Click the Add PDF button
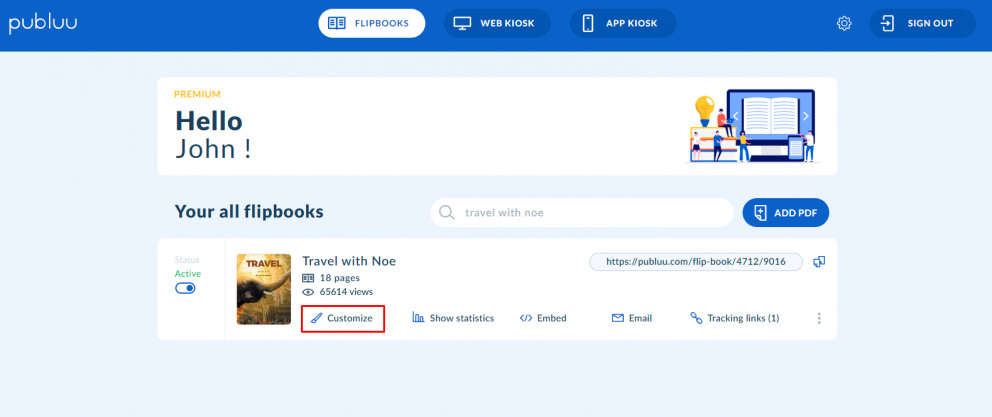 [x=785, y=213]
